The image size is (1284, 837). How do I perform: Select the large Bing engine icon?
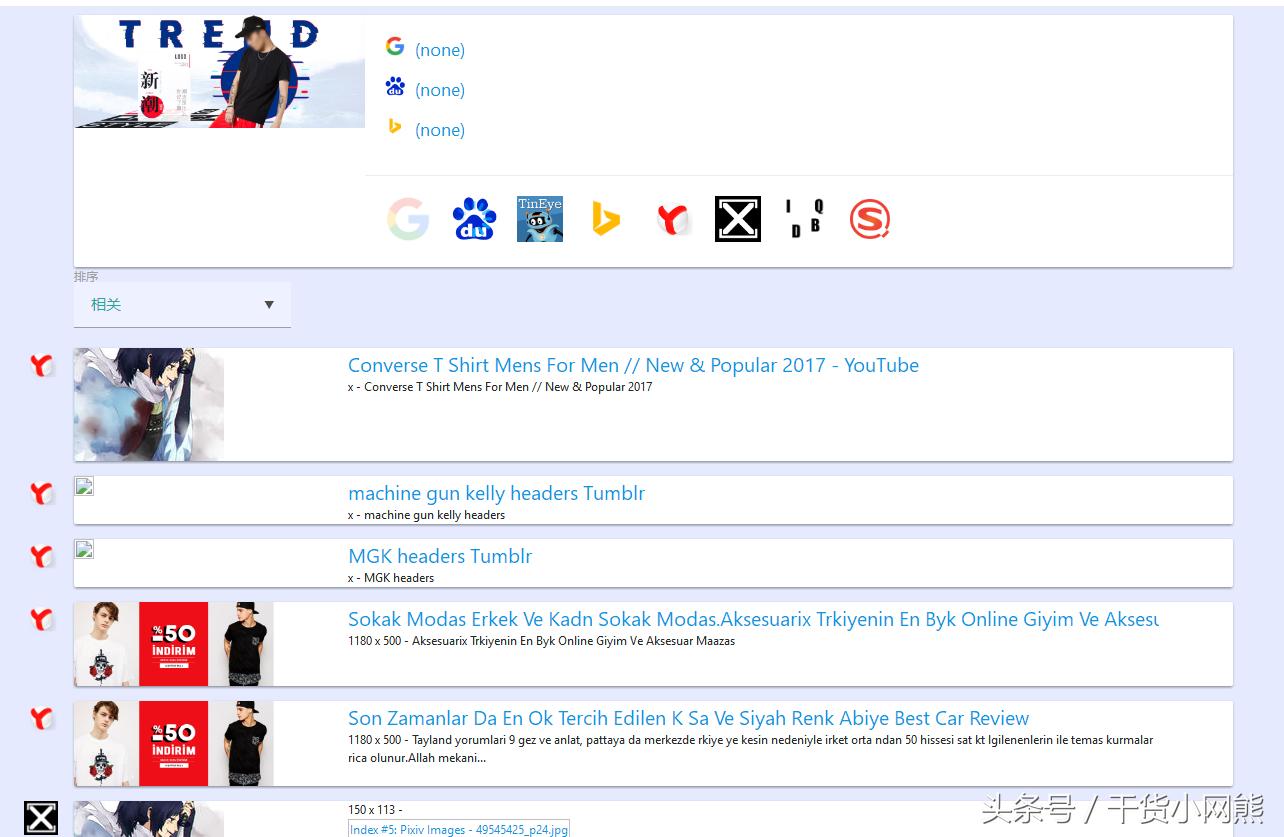(606, 219)
